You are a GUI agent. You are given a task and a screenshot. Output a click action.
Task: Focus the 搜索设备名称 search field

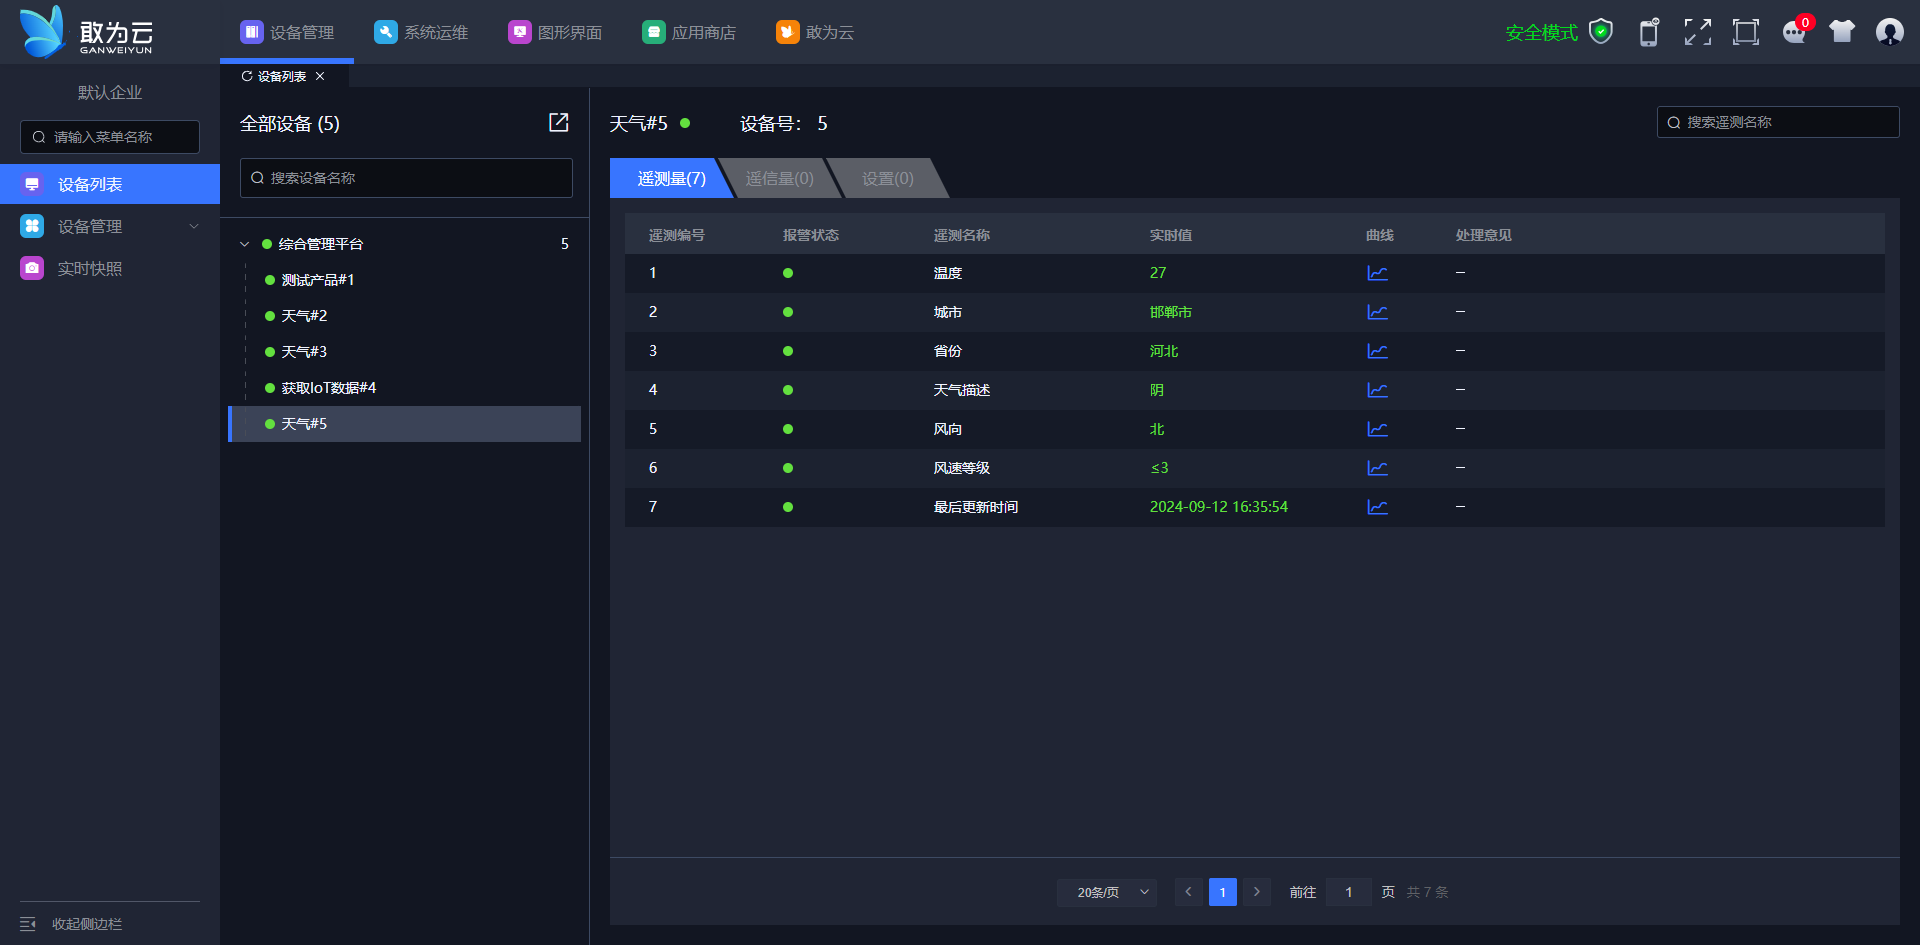pos(406,178)
